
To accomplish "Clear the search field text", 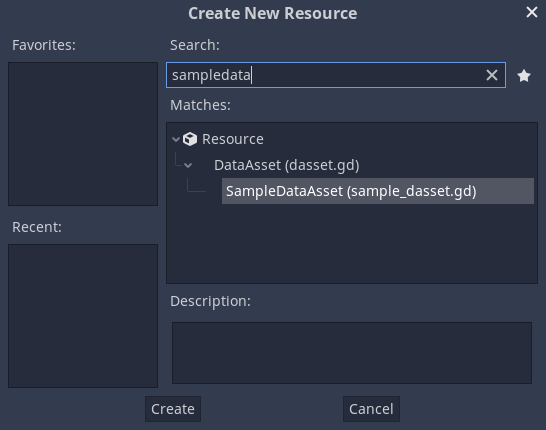I will click(x=492, y=75).
